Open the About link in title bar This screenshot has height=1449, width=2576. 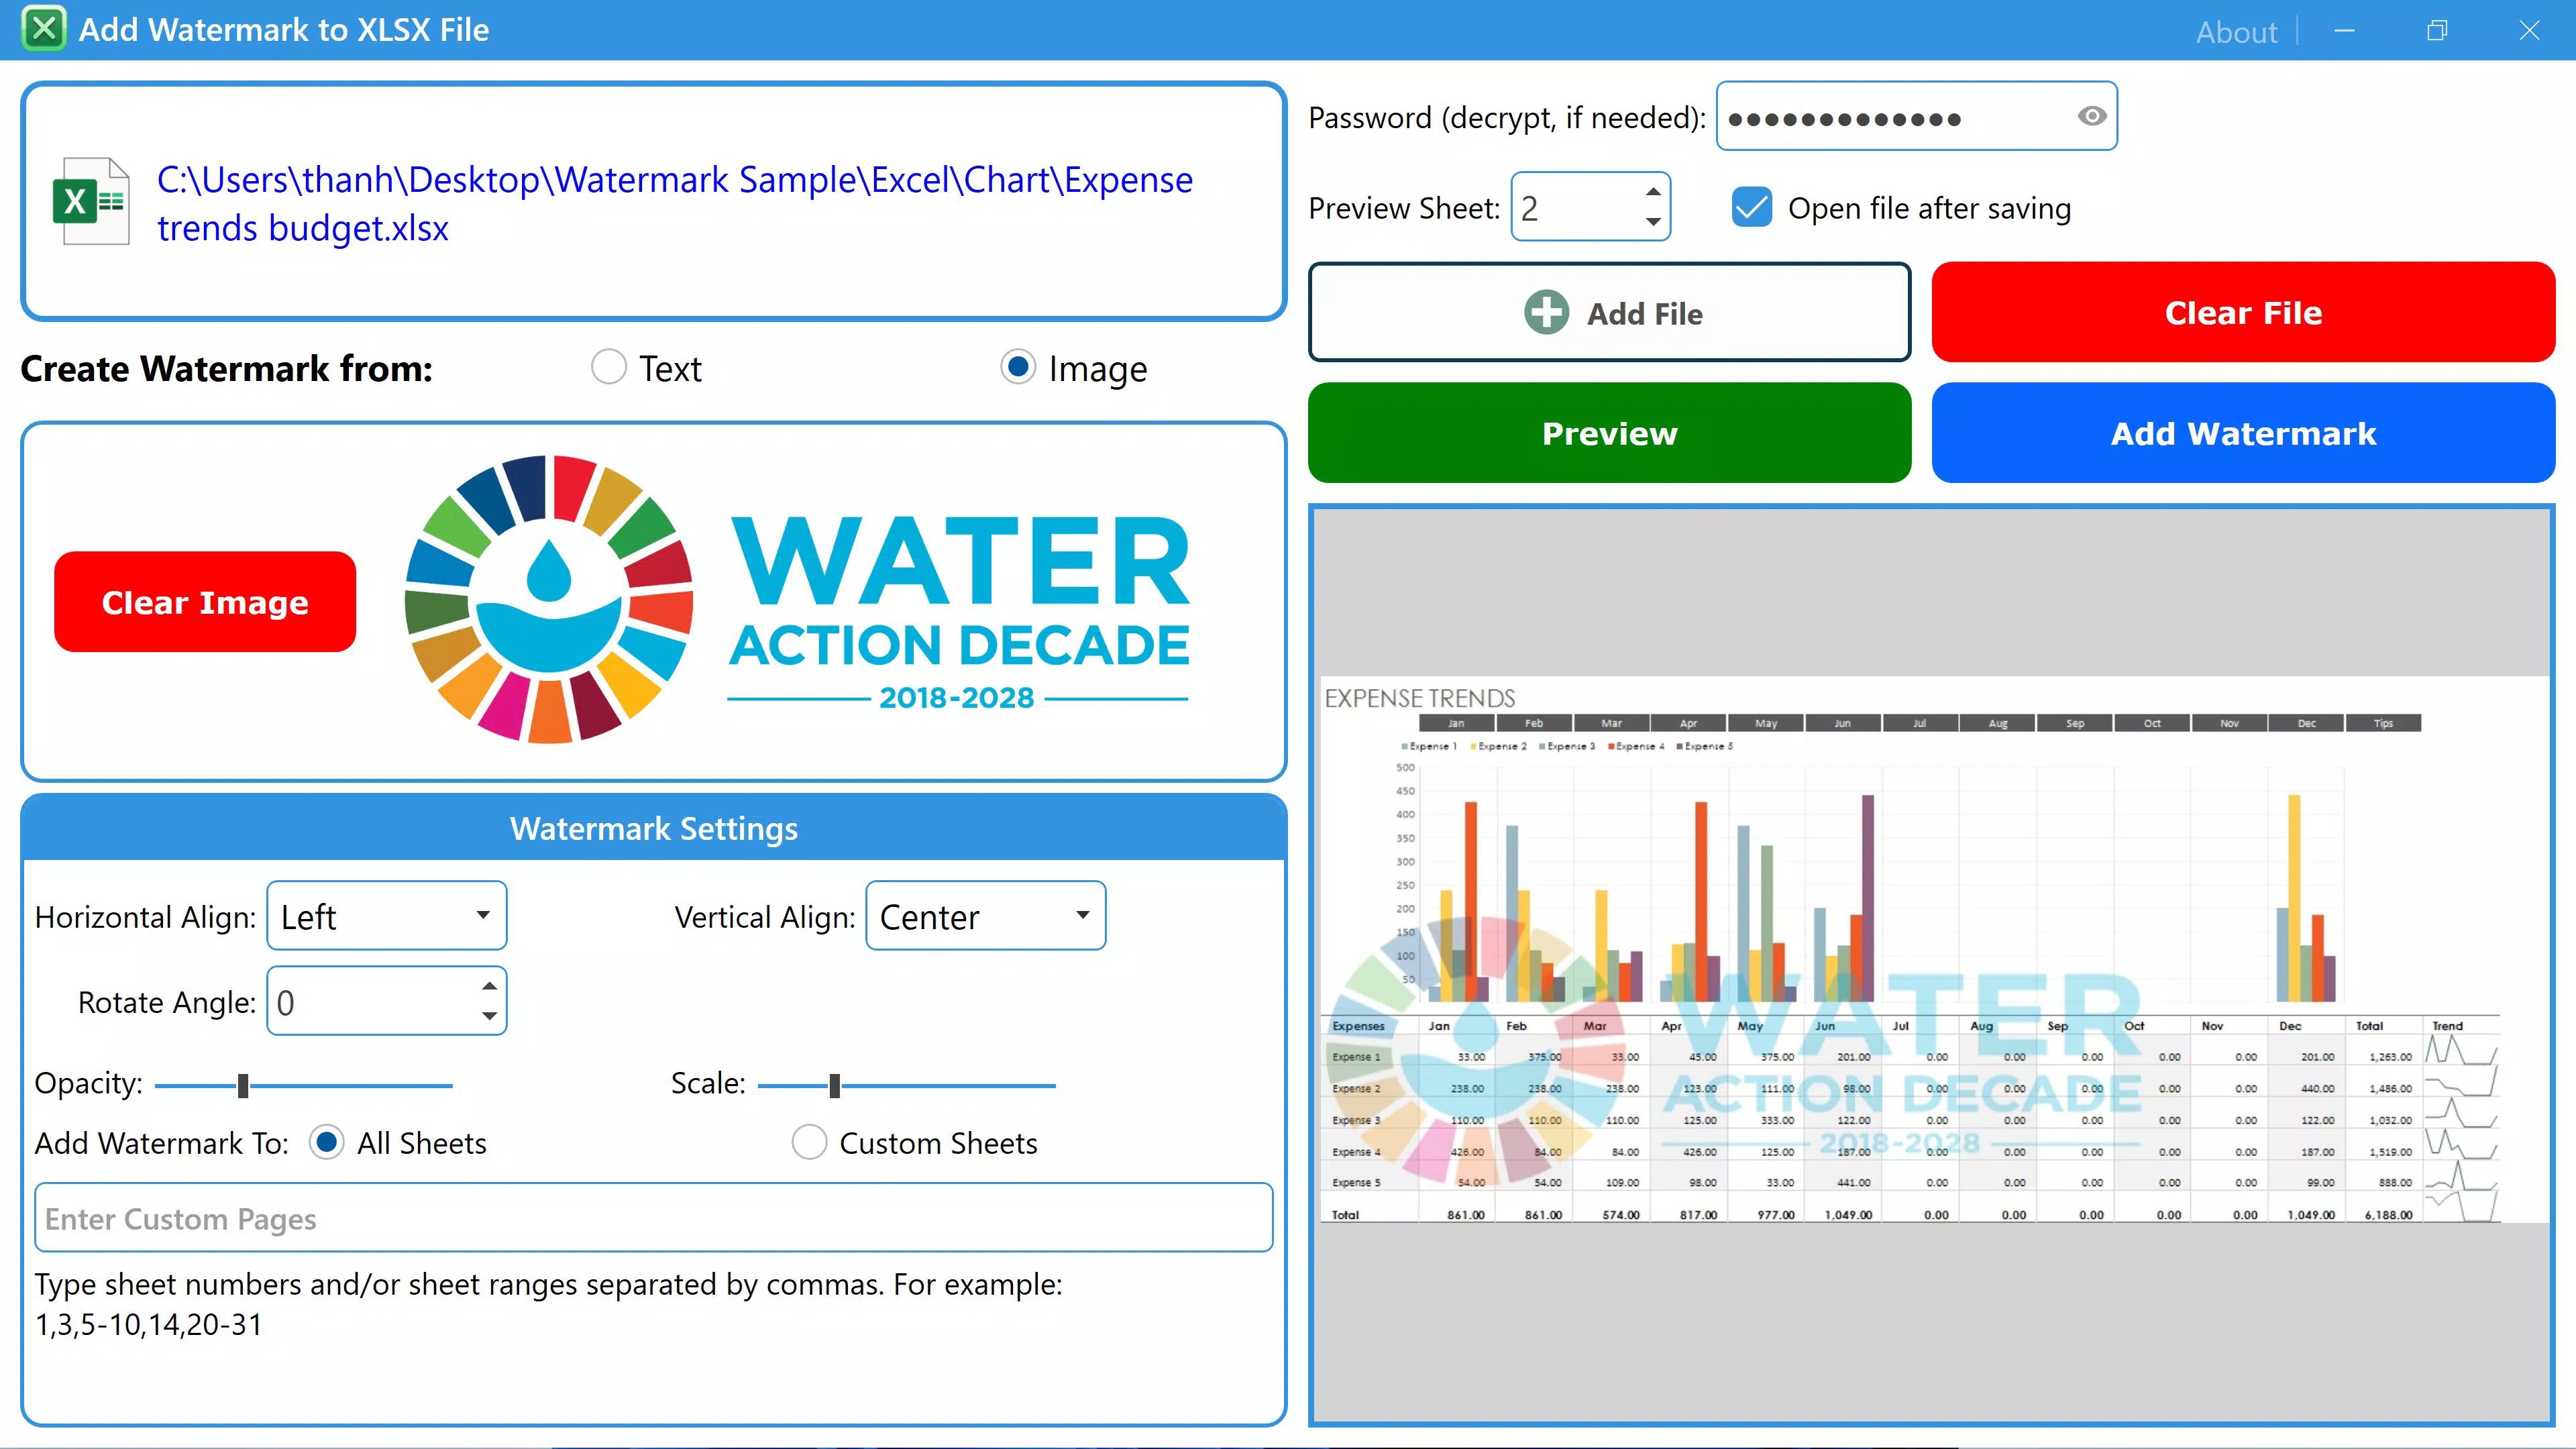click(2236, 32)
